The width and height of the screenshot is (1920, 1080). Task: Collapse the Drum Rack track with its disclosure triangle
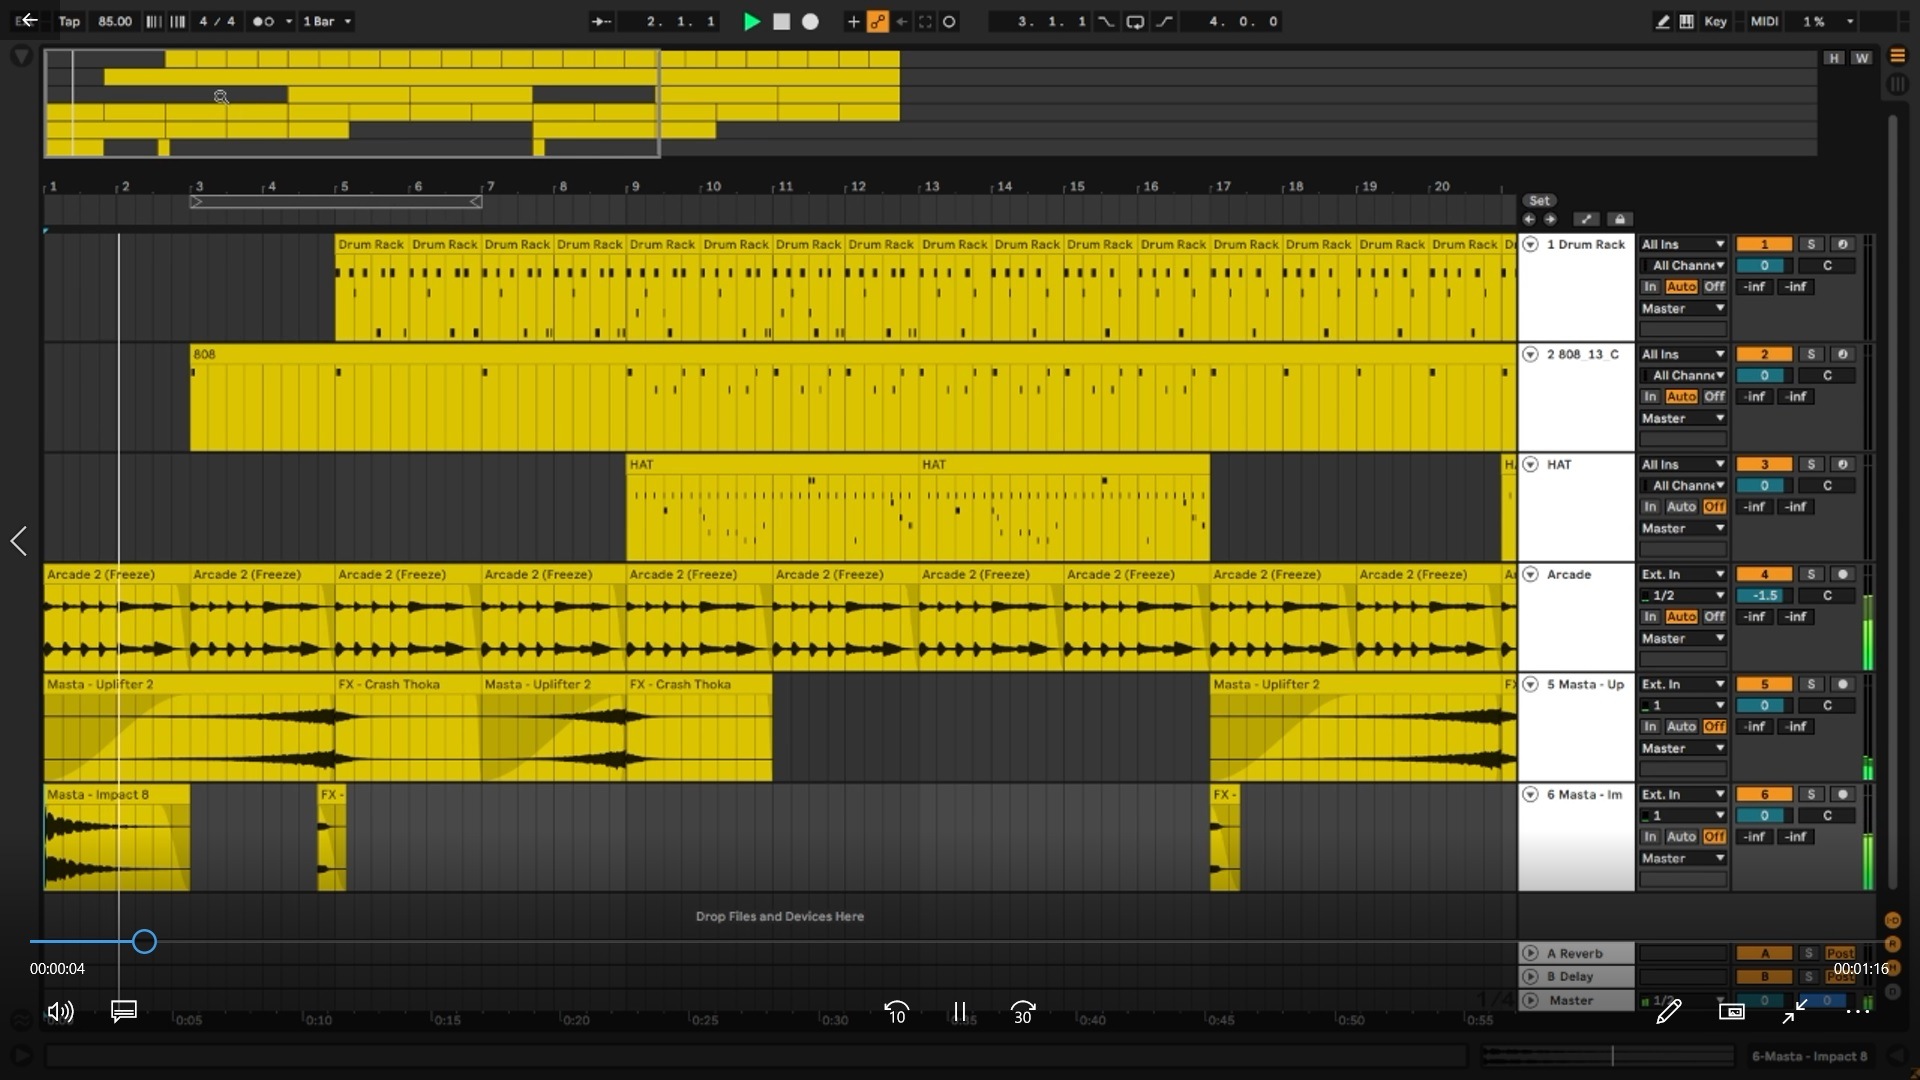[1531, 244]
